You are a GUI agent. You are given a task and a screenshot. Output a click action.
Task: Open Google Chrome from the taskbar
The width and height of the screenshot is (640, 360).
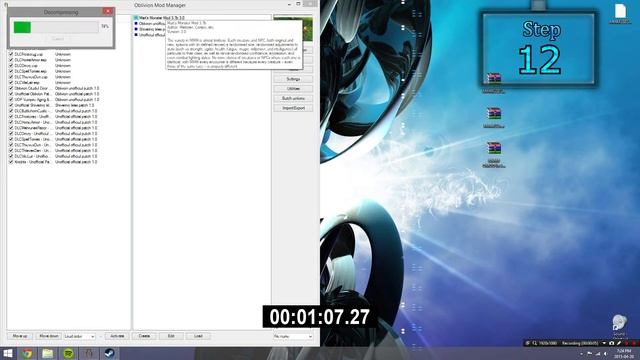(x=27, y=353)
